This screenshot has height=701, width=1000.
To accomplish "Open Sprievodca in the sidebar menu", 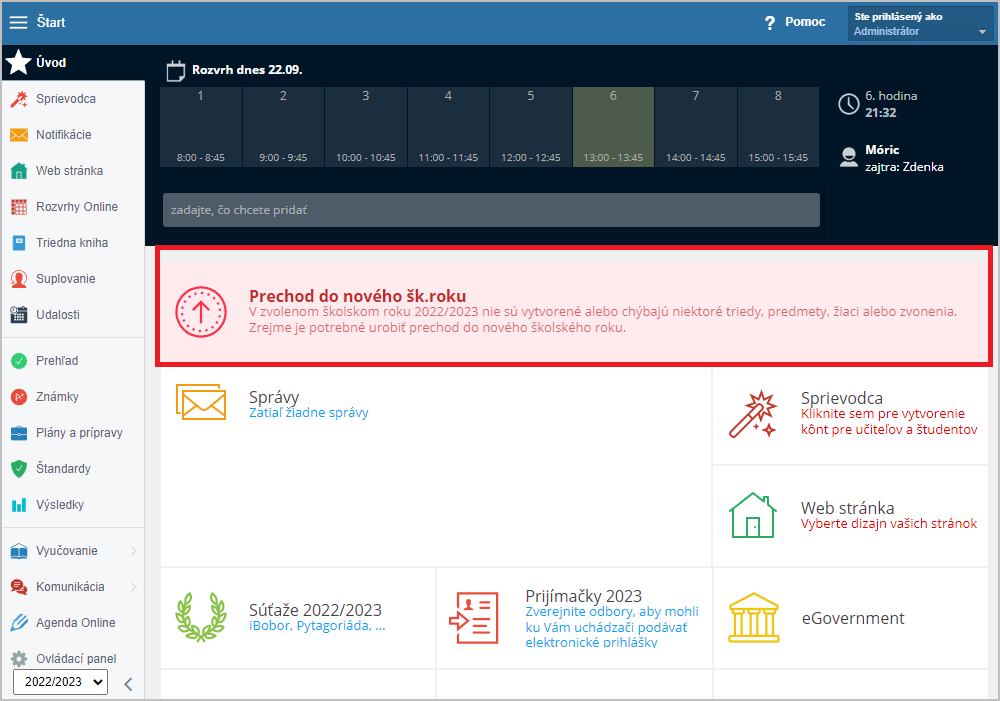I will click(x=66, y=99).
